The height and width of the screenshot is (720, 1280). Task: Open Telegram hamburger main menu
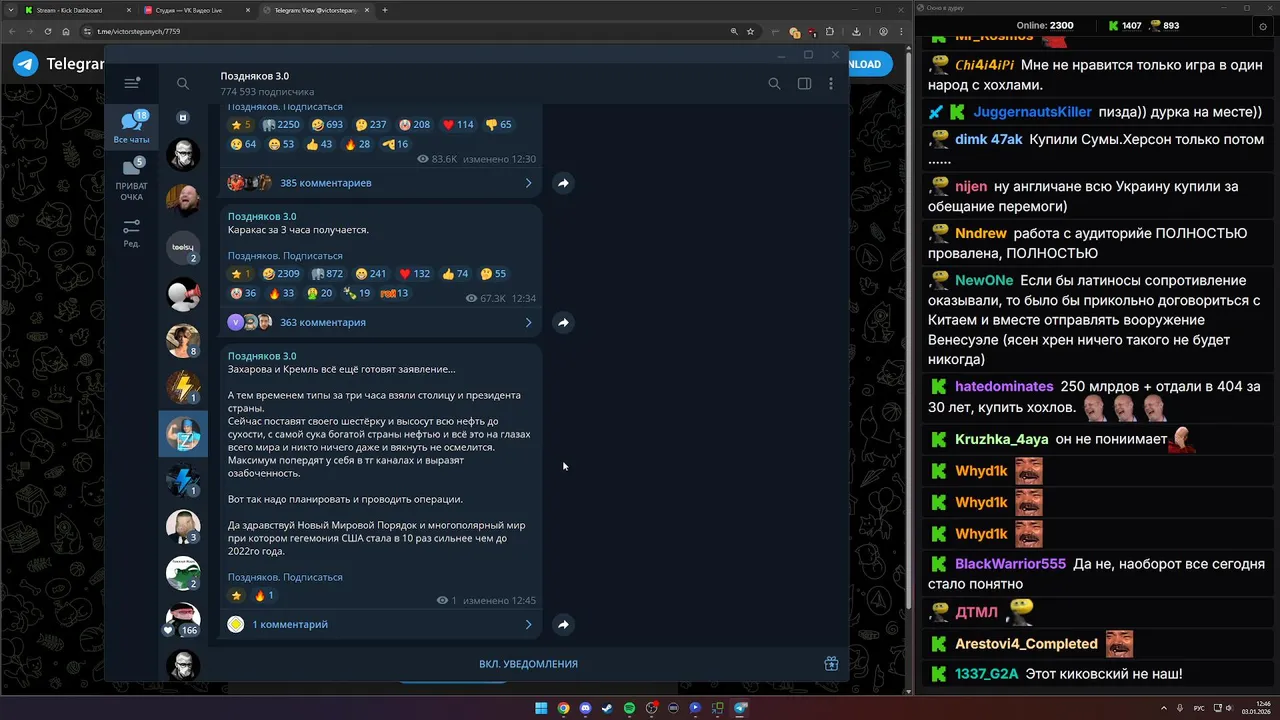click(131, 84)
